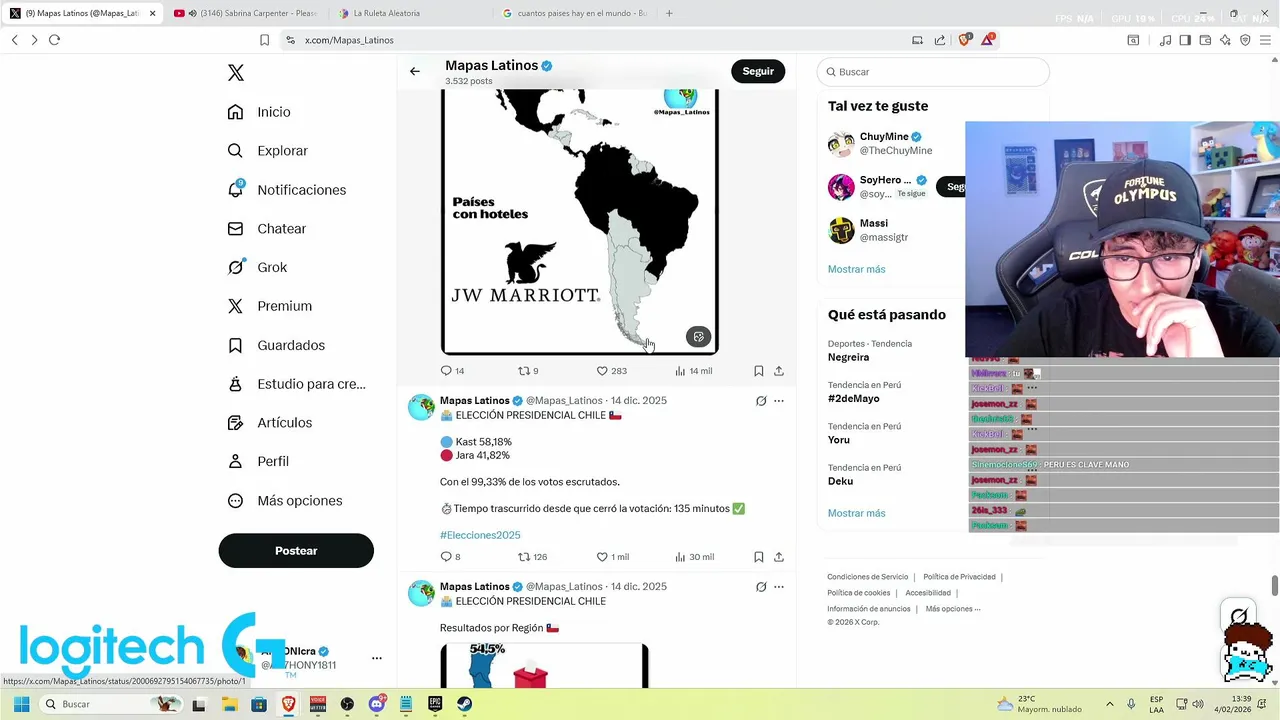1280x720 pixels.
Task: Share the JW Marriott map post
Action: 779,371
